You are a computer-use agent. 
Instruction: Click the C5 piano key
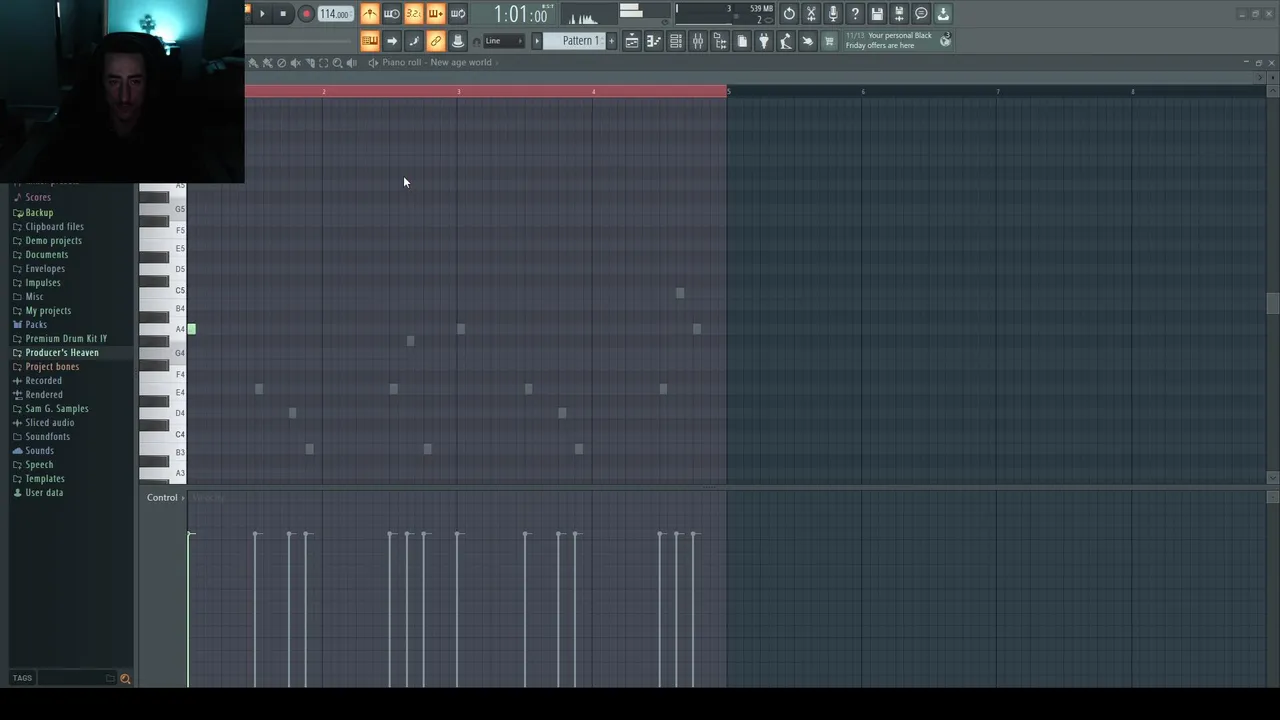(162, 291)
